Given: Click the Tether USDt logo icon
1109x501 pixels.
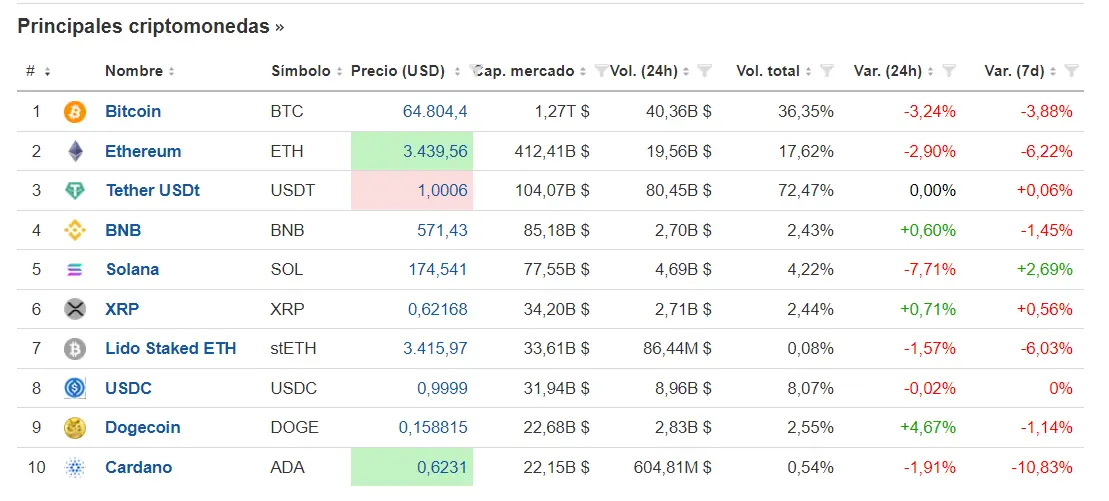Looking at the screenshot, I should [74, 190].
